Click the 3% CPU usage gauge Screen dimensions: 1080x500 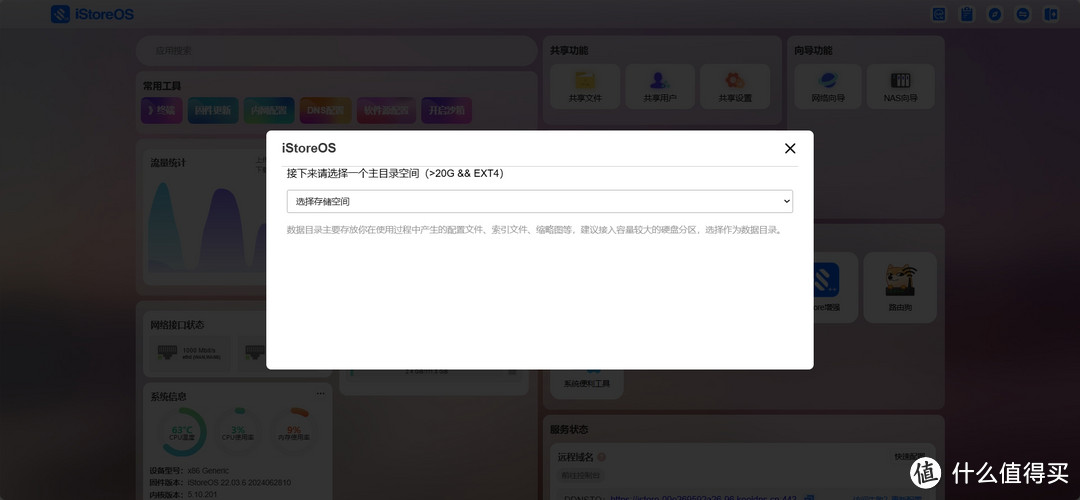tap(238, 433)
